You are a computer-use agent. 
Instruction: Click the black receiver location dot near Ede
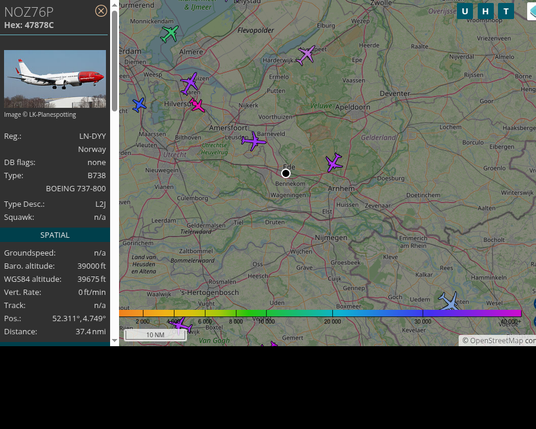pos(286,173)
